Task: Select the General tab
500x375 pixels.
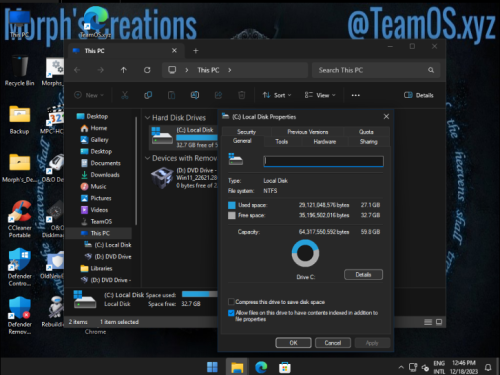Action: pos(242,141)
